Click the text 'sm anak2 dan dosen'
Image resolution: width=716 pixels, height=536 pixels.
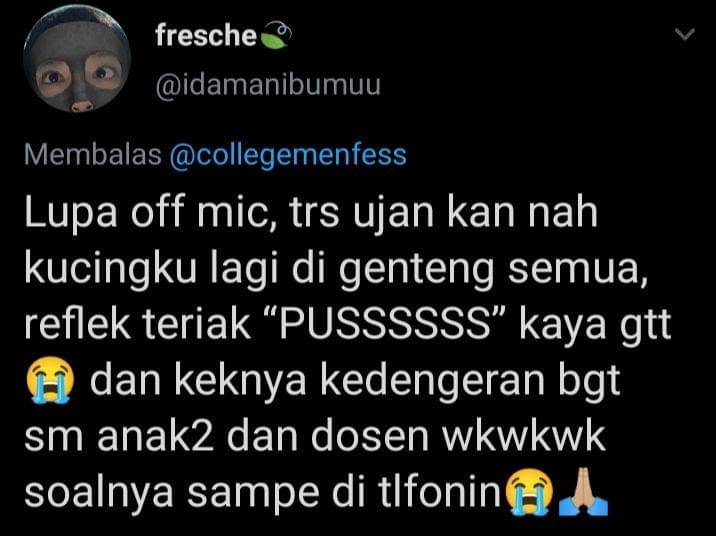tap(226, 437)
